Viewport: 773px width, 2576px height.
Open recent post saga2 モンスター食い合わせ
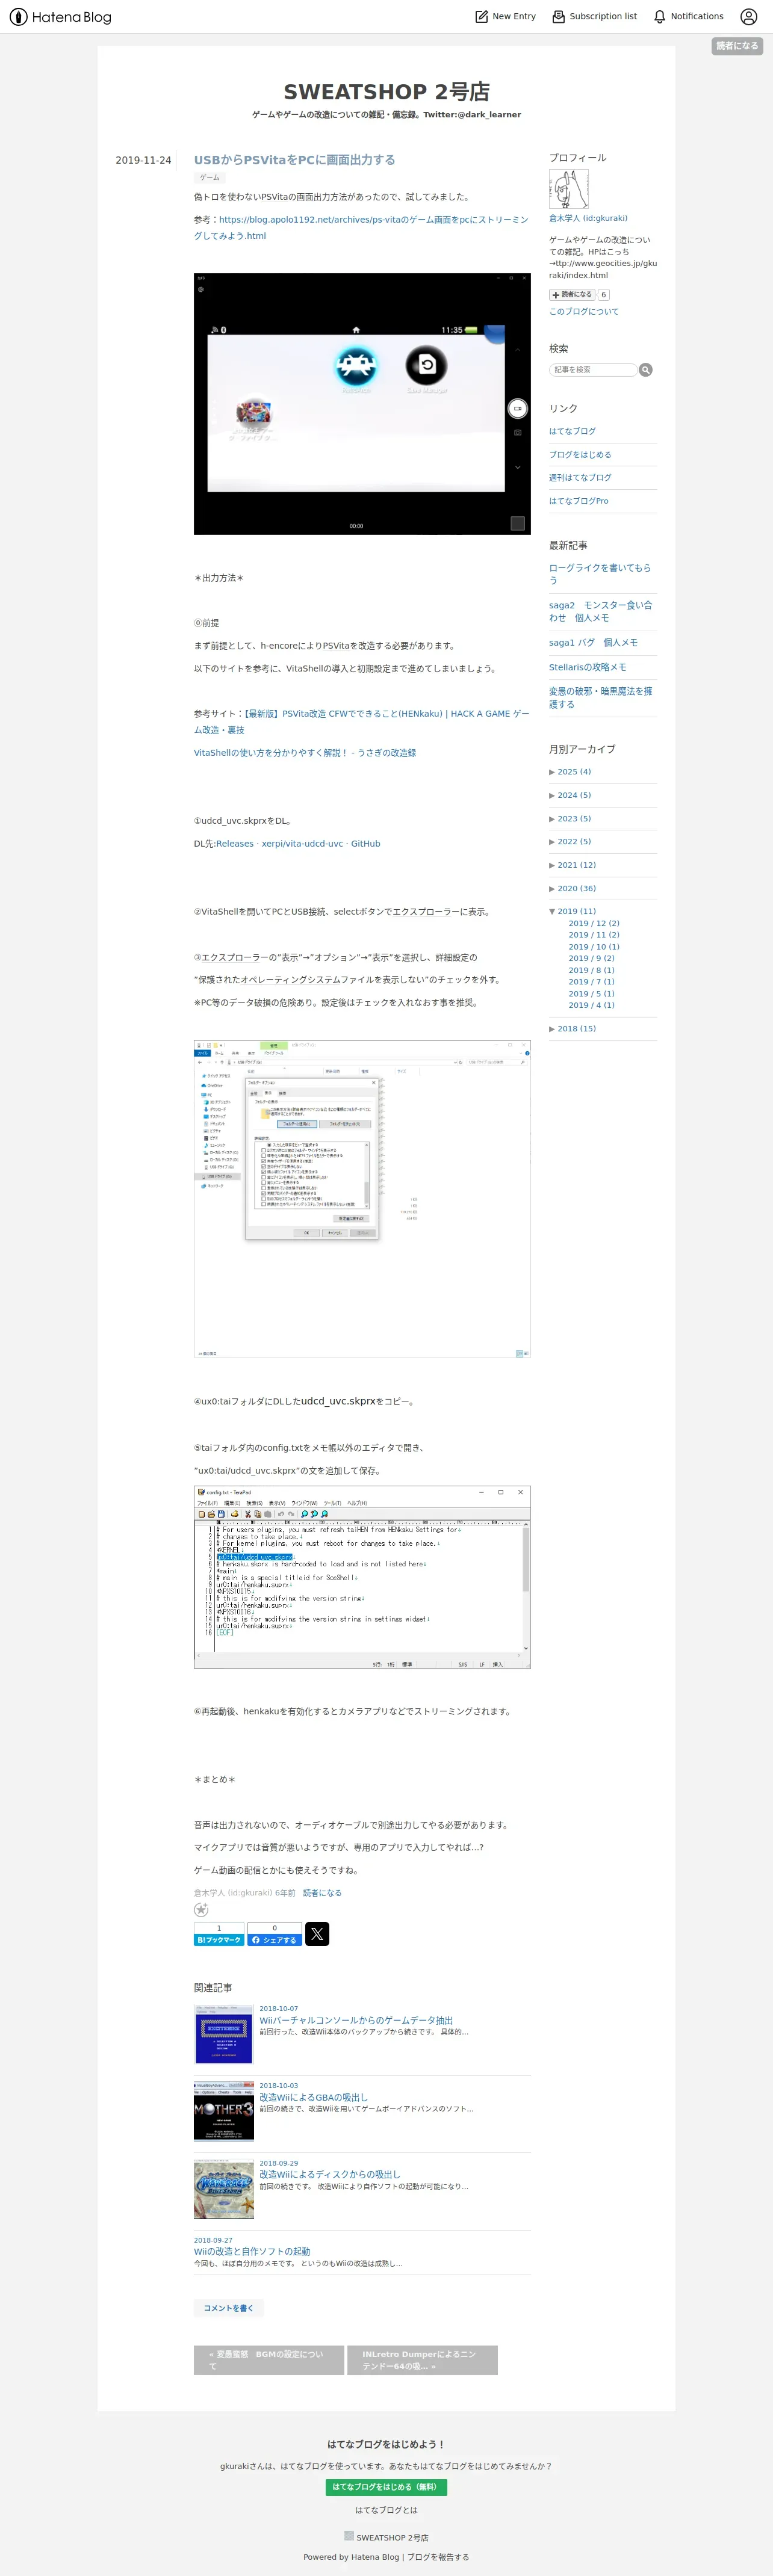(600, 612)
